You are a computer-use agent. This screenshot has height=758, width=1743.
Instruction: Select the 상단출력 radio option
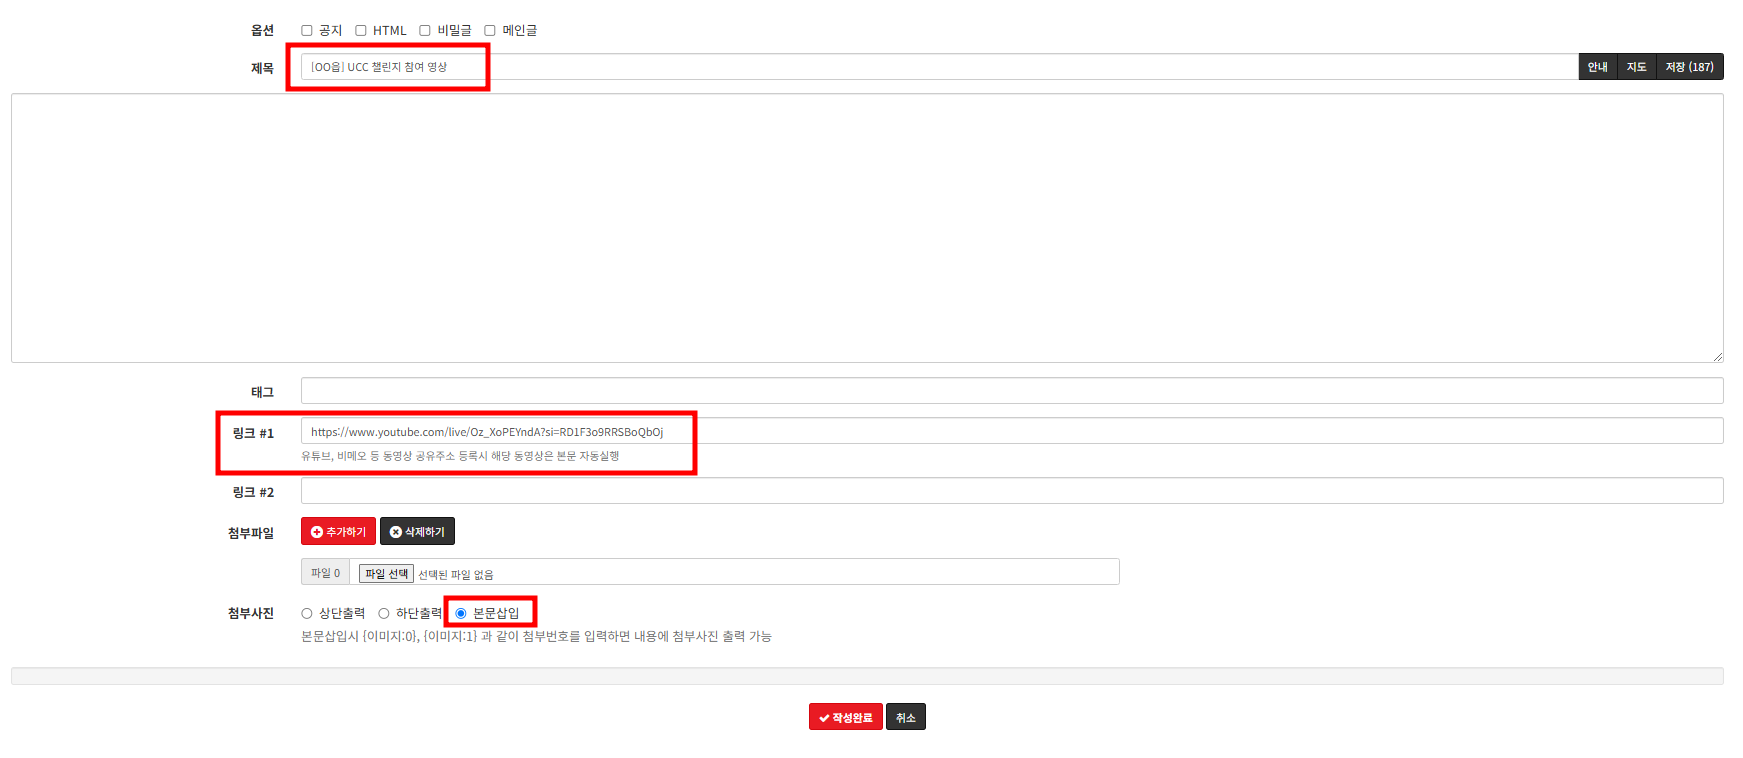click(307, 614)
